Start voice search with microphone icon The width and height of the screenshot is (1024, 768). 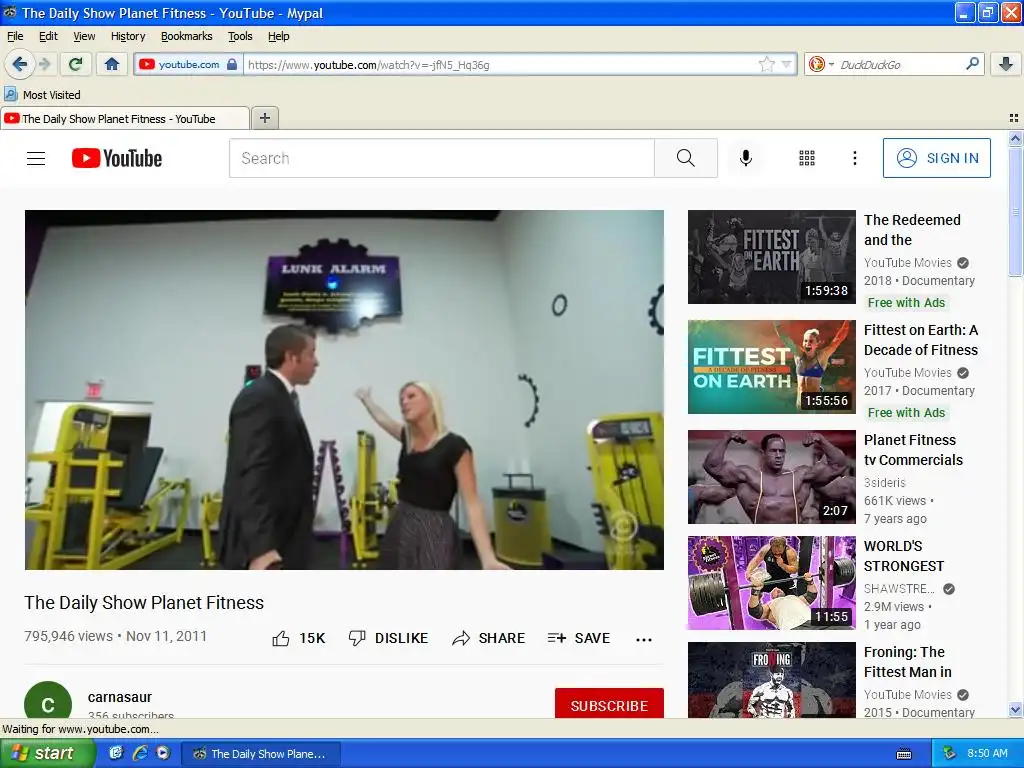pos(746,158)
